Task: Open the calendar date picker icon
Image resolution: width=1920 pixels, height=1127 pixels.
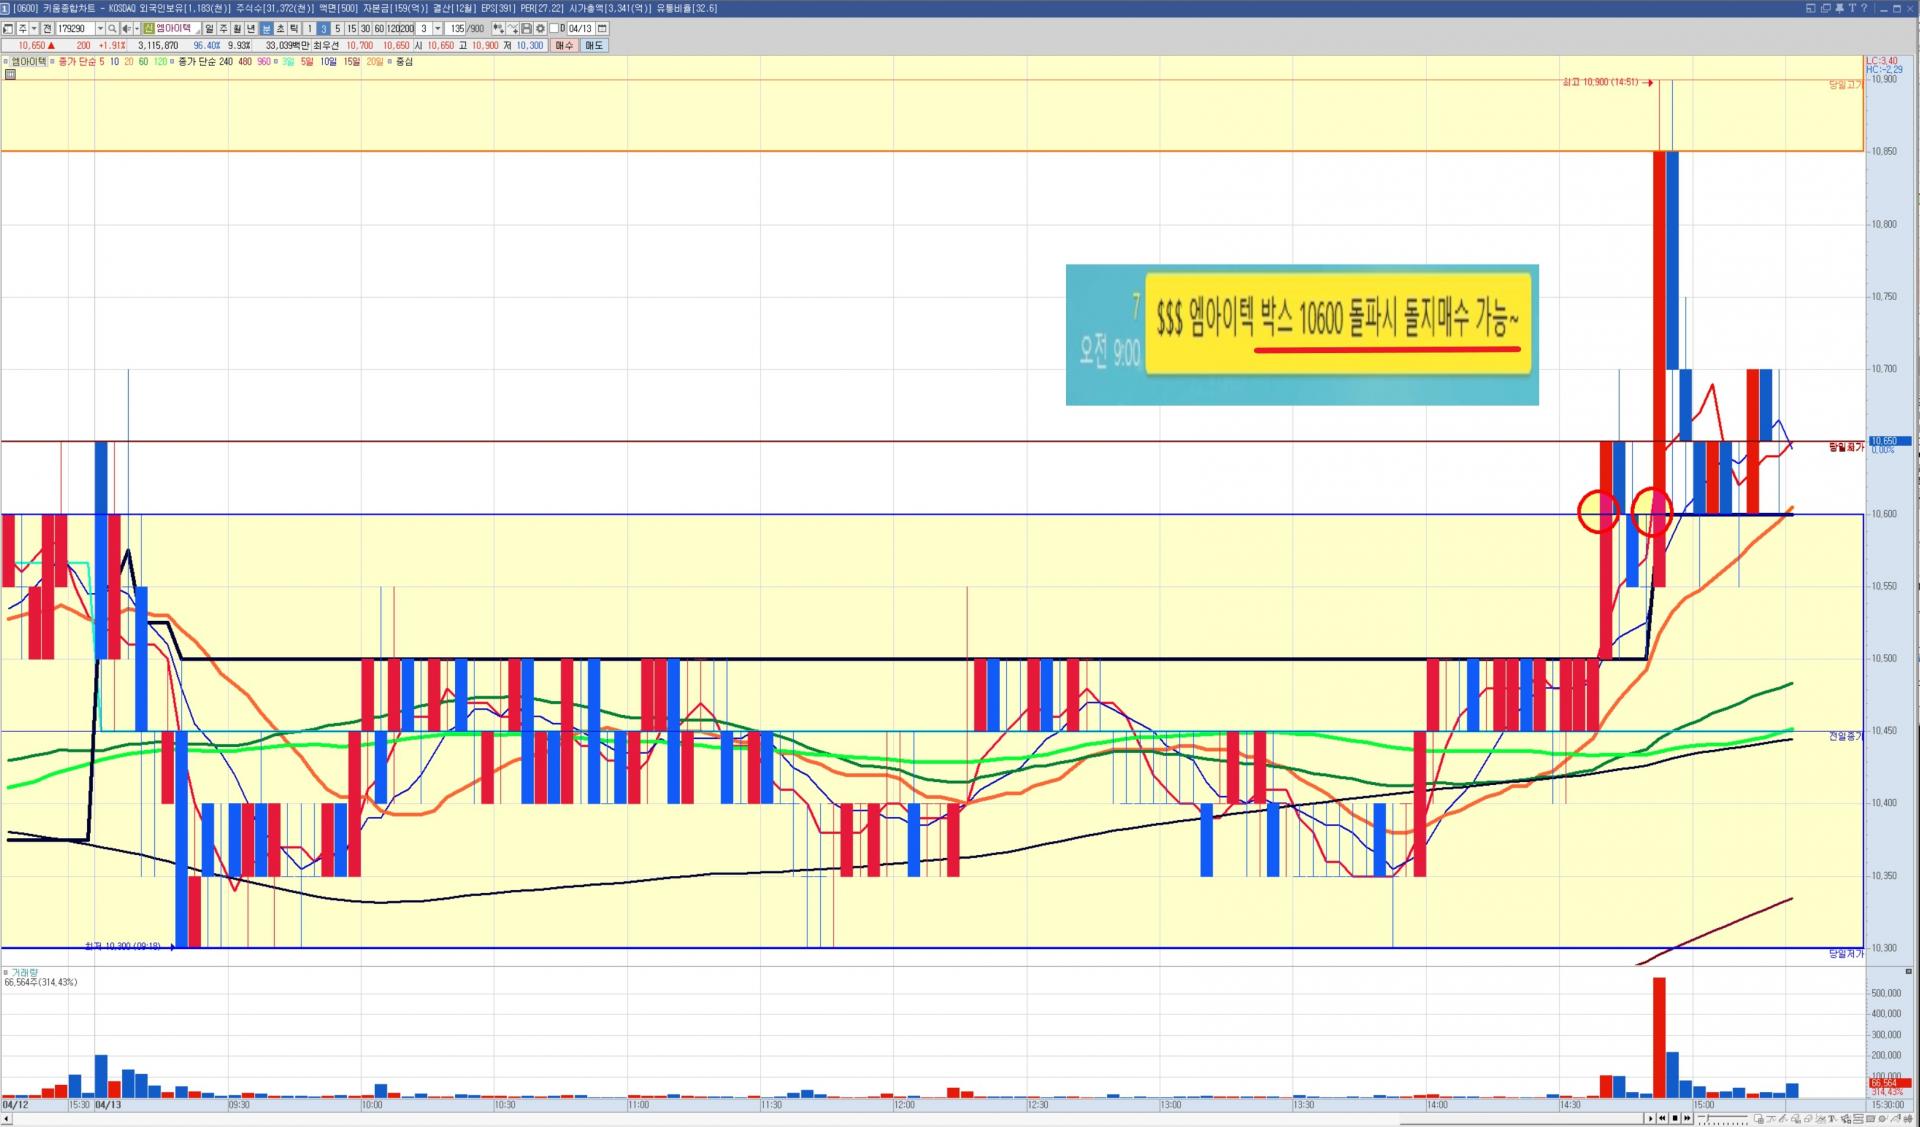Action: (x=602, y=29)
